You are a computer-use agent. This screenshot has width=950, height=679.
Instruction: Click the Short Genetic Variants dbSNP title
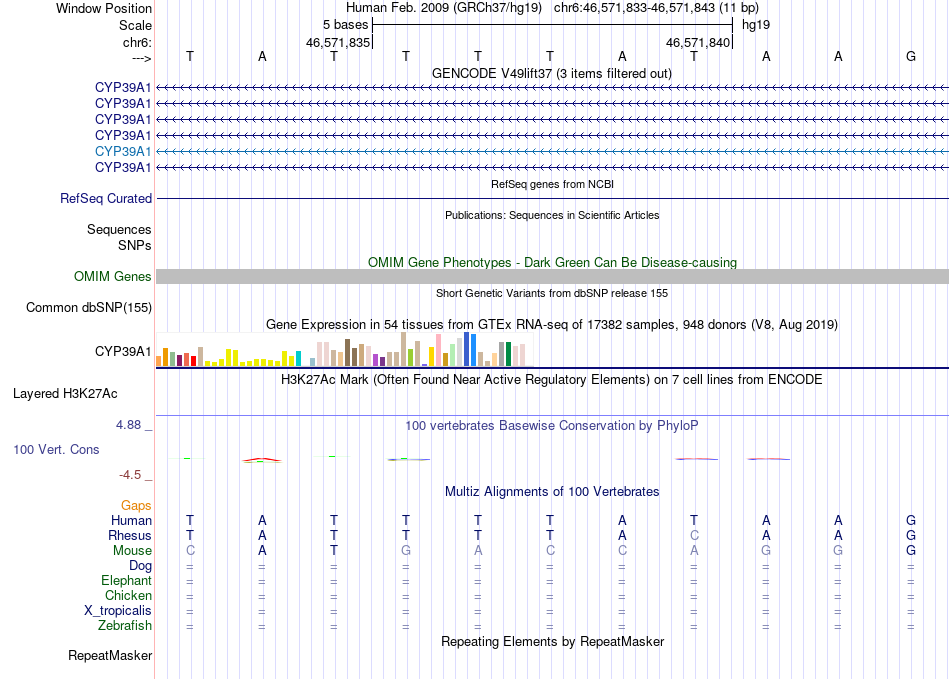coord(552,293)
